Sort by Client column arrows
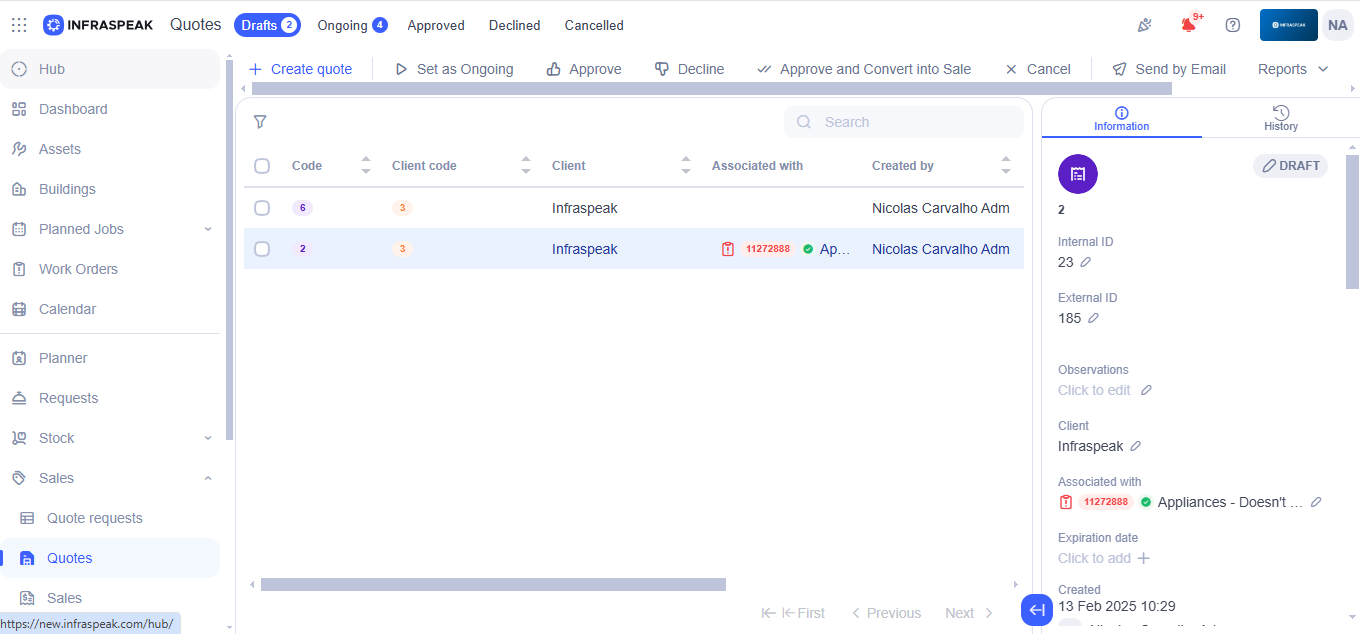The image size is (1360, 634). 686,165
